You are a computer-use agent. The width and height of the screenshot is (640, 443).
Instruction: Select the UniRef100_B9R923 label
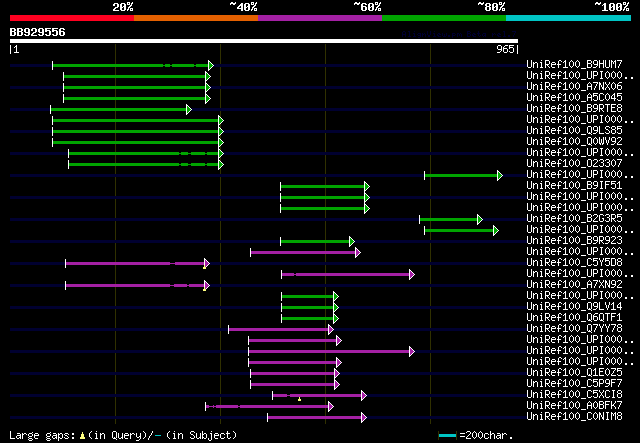[x=574, y=240]
